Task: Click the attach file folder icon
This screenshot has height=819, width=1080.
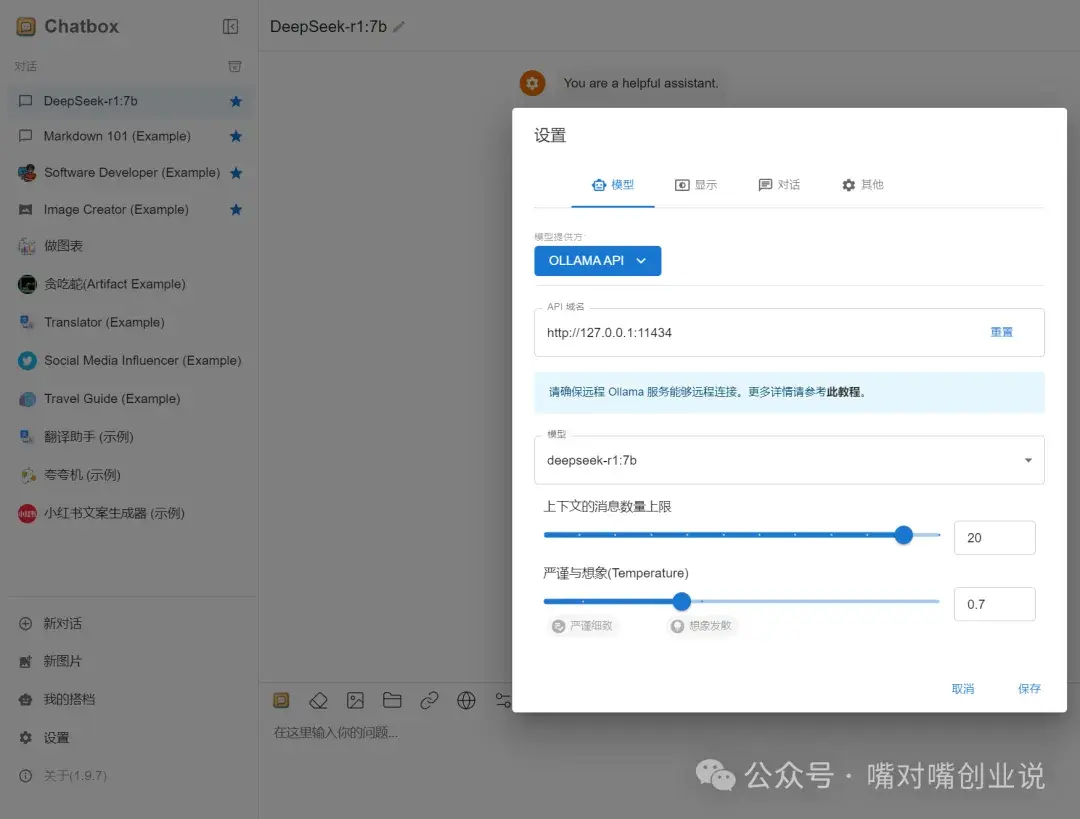Action: [x=392, y=701]
